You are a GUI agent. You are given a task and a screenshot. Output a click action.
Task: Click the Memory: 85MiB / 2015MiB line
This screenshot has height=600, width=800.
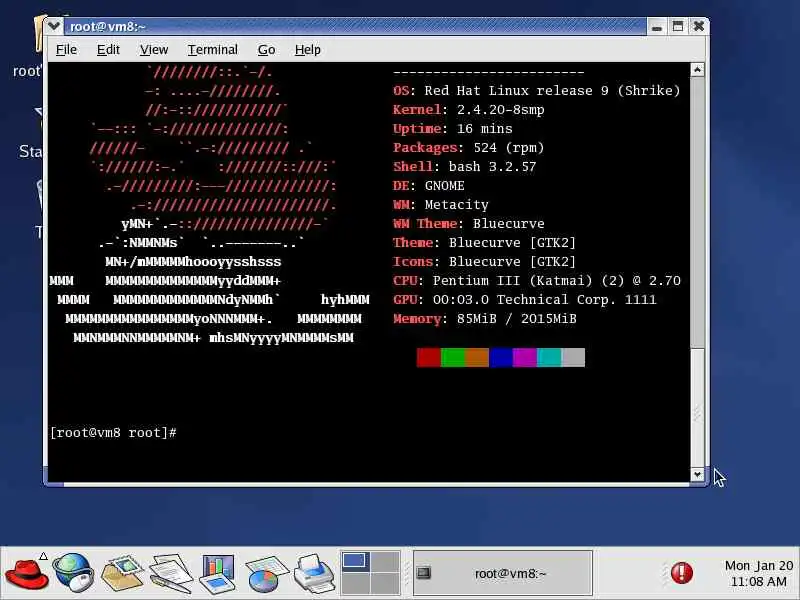coord(484,318)
